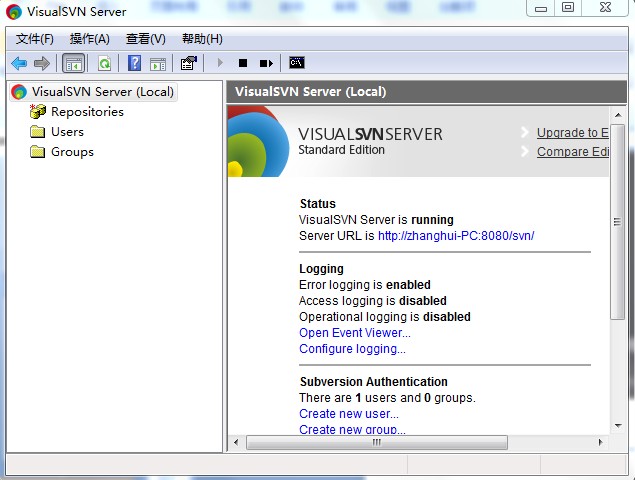Minimize the VisualSVN Server window
This screenshot has width=635, height=480.
pyautogui.click(x=541, y=8)
